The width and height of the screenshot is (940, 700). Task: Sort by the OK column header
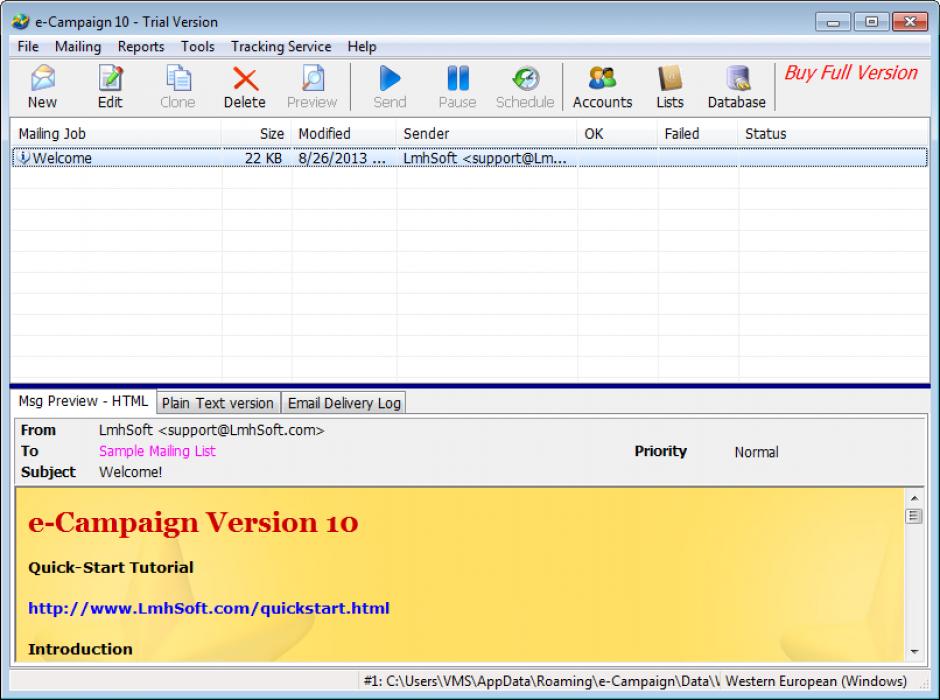tap(617, 134)
